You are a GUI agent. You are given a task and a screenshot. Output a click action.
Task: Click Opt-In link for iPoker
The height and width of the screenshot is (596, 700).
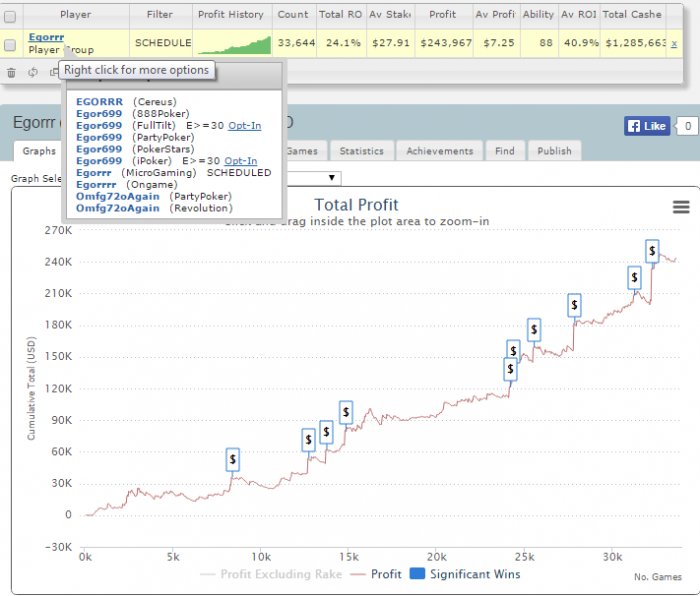click(x=241, y=161)
